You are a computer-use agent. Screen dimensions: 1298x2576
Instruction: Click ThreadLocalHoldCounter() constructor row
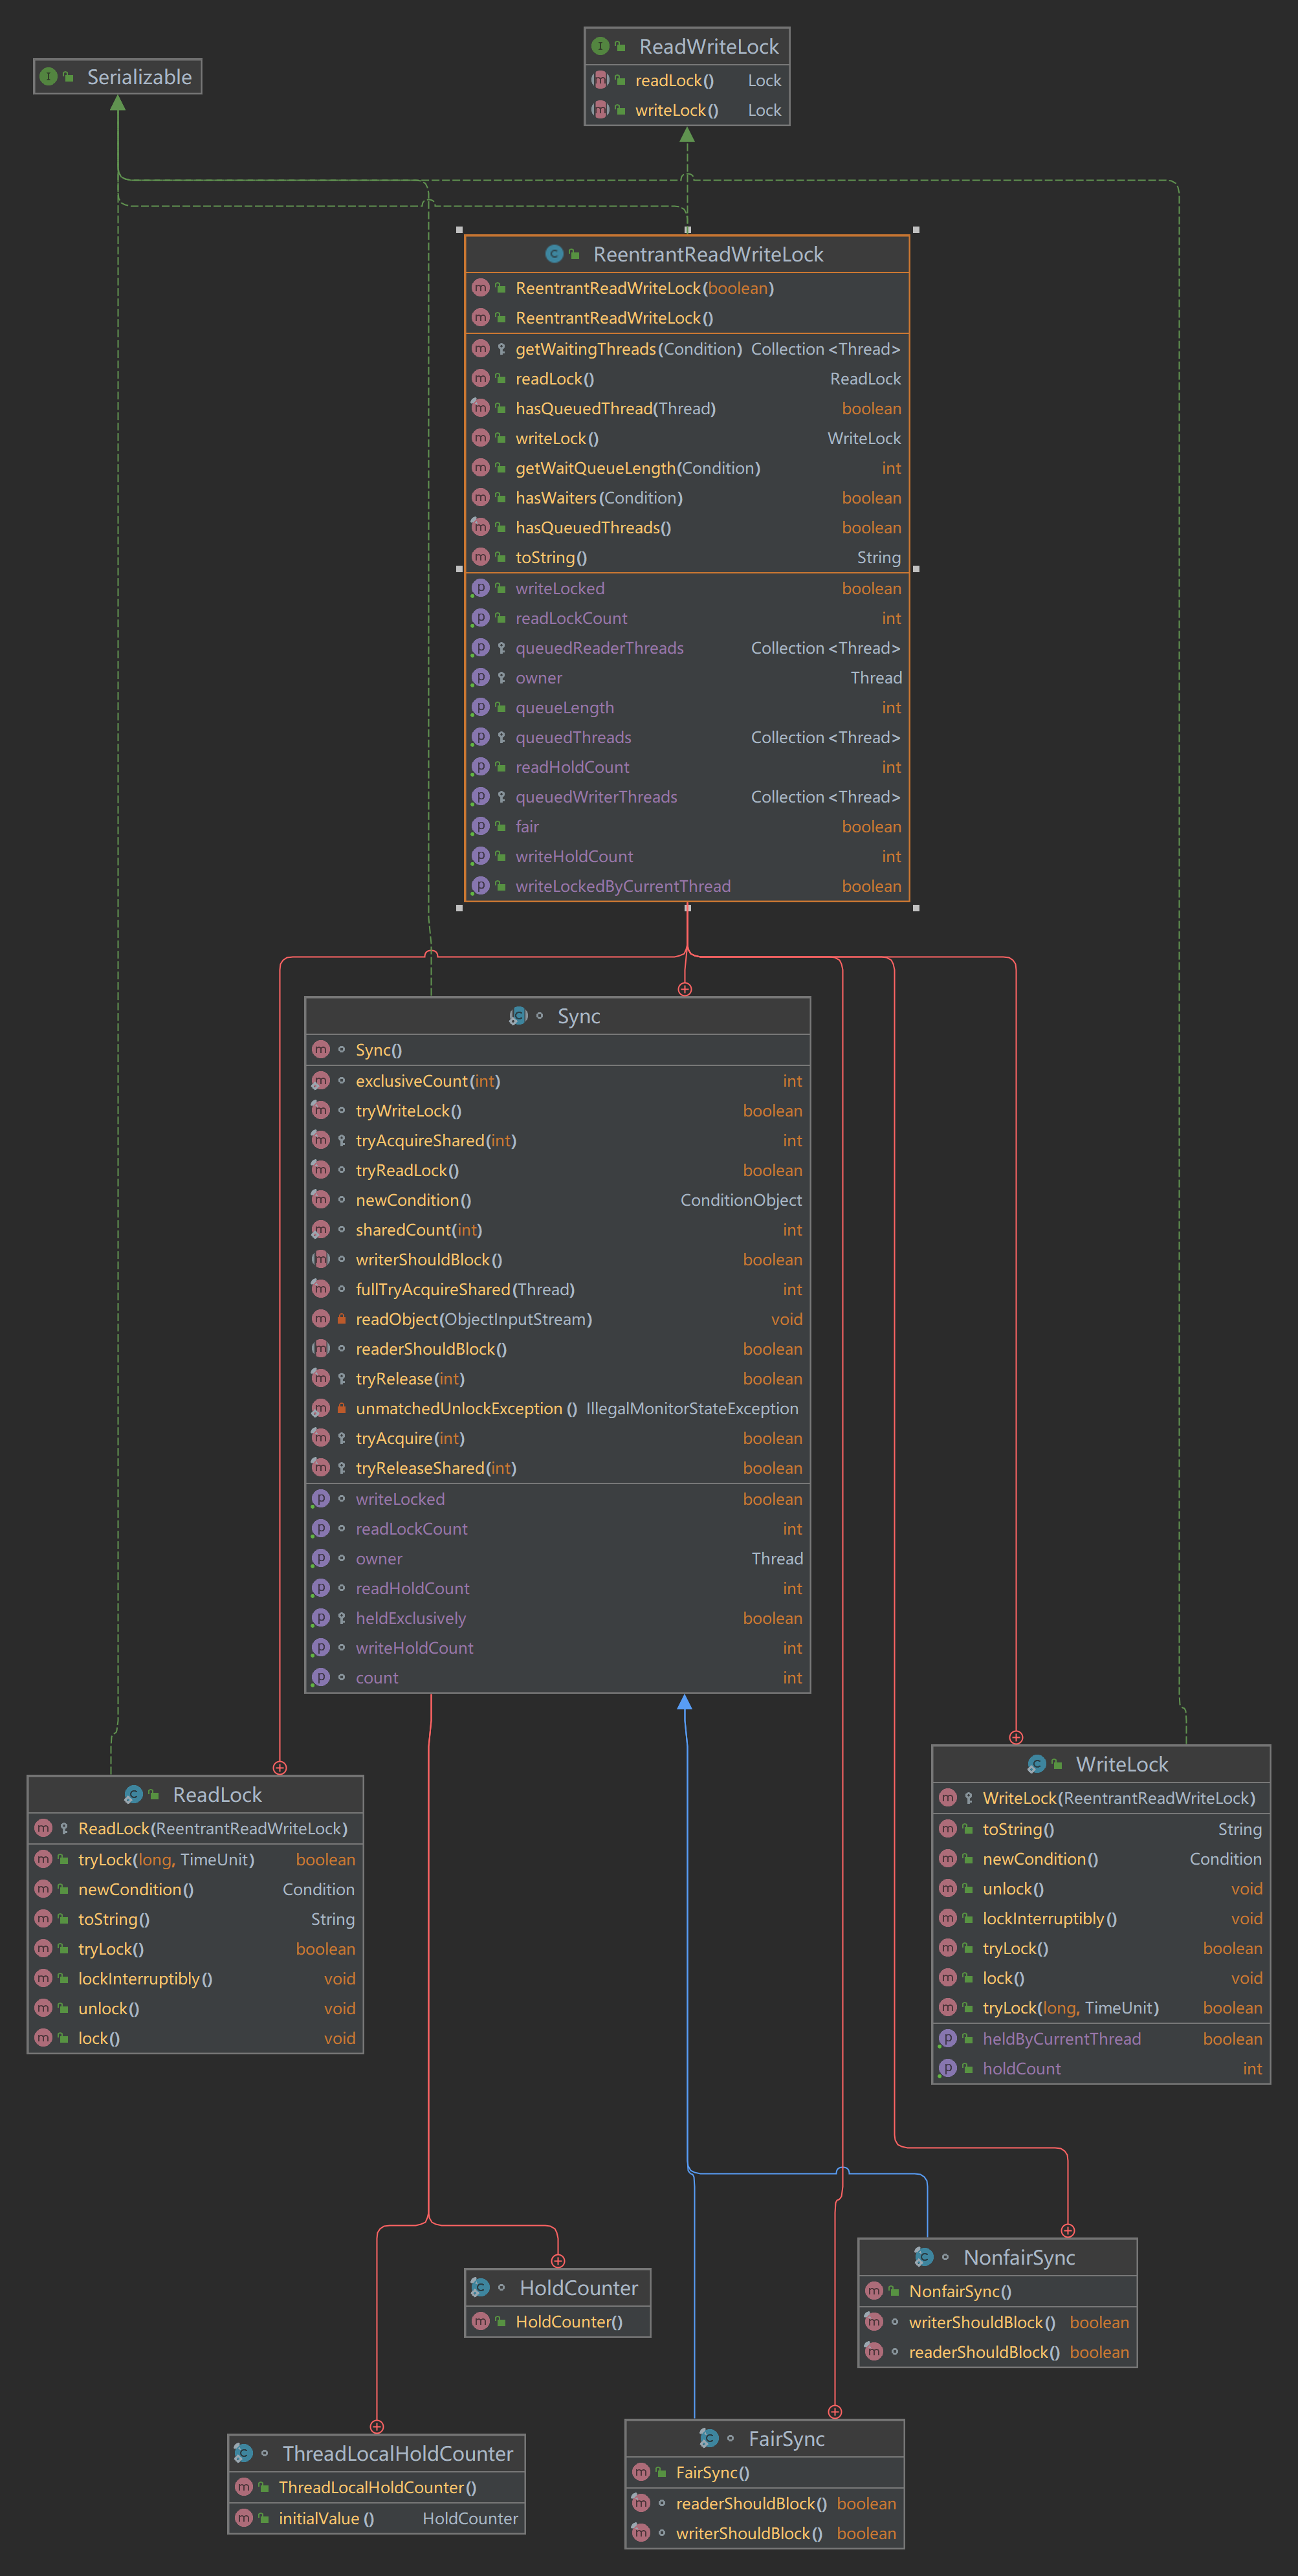[x=376, y=2487]
